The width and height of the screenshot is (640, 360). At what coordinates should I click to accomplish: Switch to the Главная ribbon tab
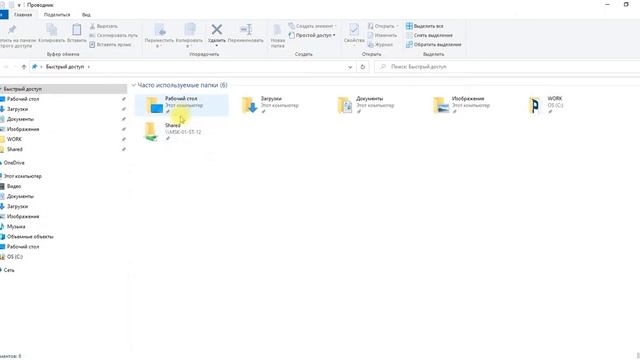click(x=23, y=15)
